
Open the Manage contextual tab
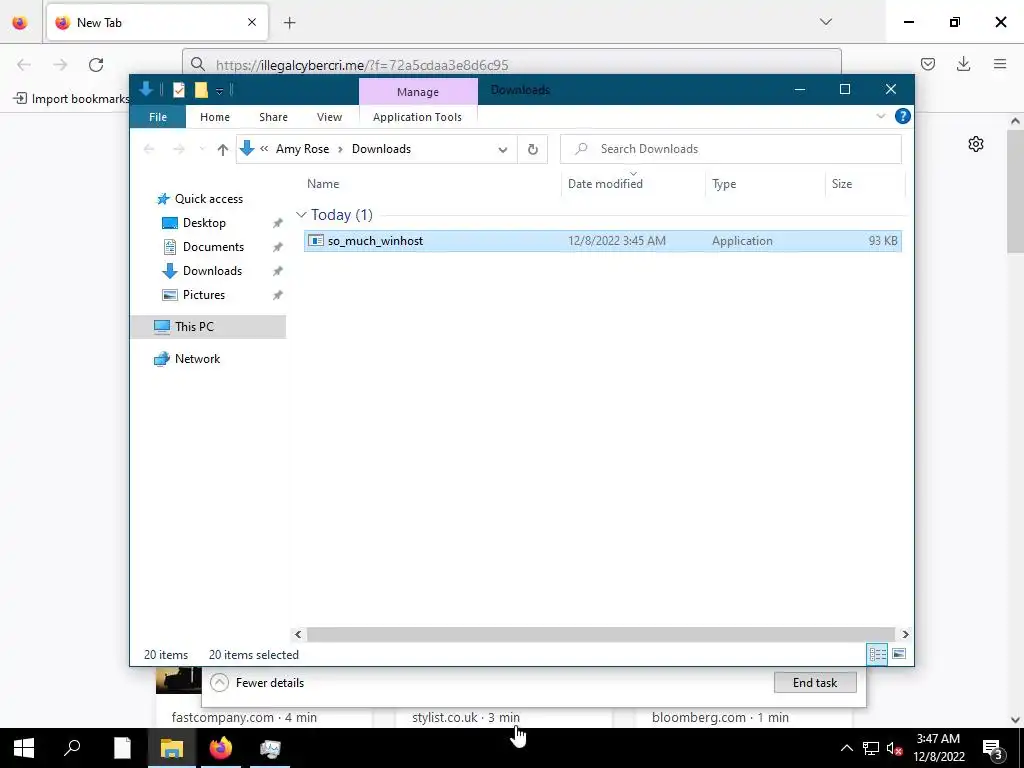(x=418, y=92)
